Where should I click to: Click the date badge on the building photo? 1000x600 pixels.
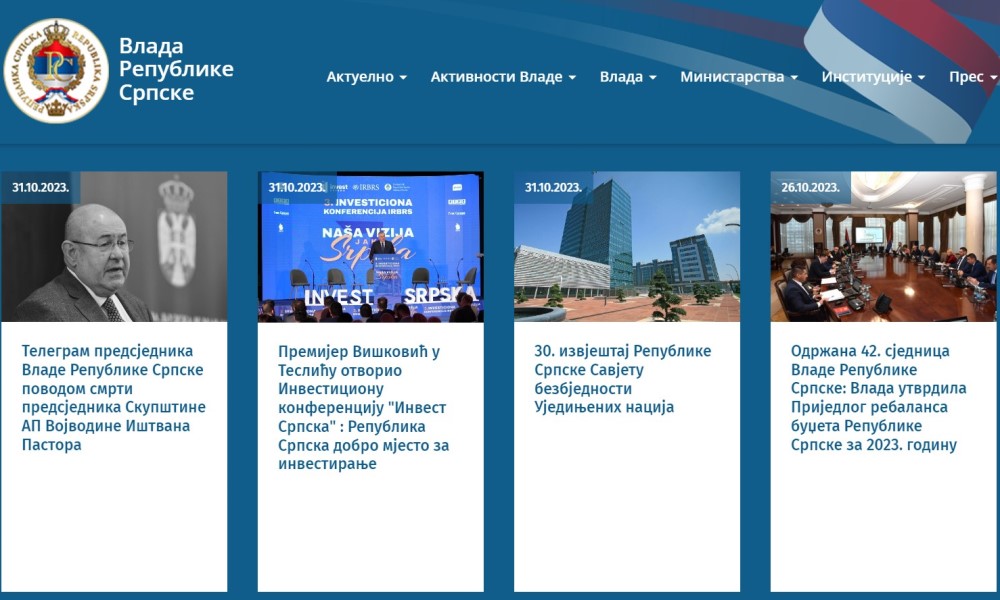click(553, 187)
